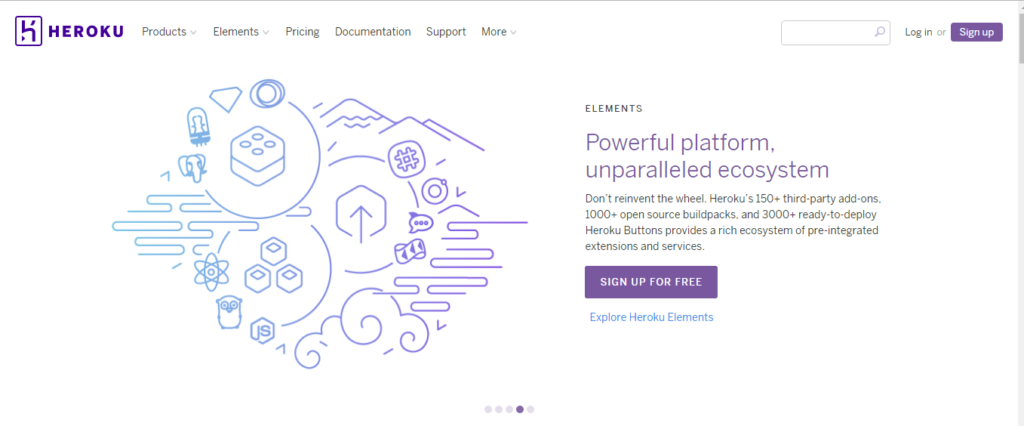This screenshot has width=1024, height=426.
Task: Select the last carousel dot
Action: 530,409
